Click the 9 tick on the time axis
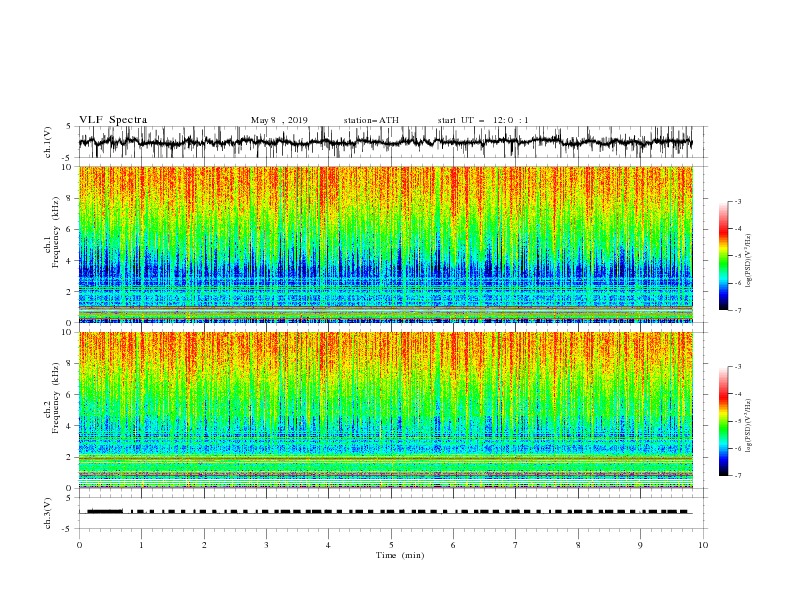 point(640,545)
